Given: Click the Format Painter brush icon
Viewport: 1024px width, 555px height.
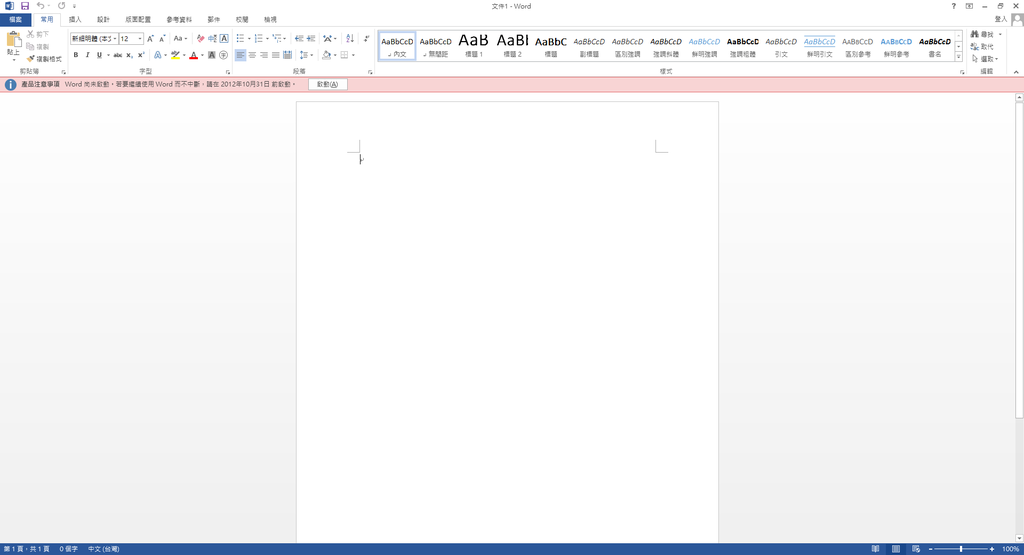Looking at the screenshot, I should point(31,59).
